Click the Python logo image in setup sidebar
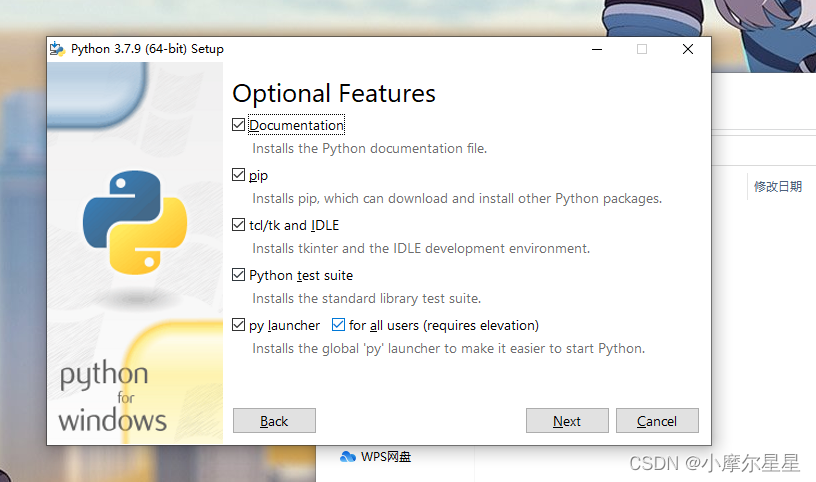Image resolution: width=816 pixels, height=482 pixels. (x=135, y=223)
